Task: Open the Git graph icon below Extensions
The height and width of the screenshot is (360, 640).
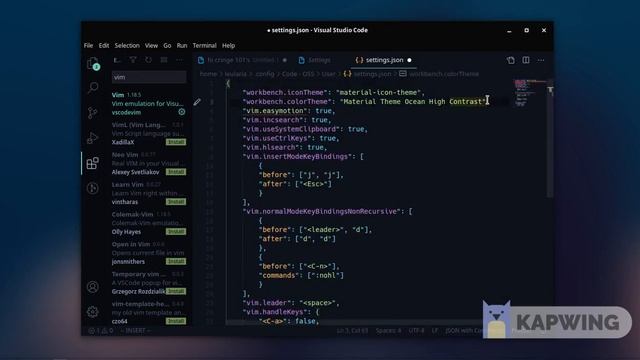Action: 93,188
